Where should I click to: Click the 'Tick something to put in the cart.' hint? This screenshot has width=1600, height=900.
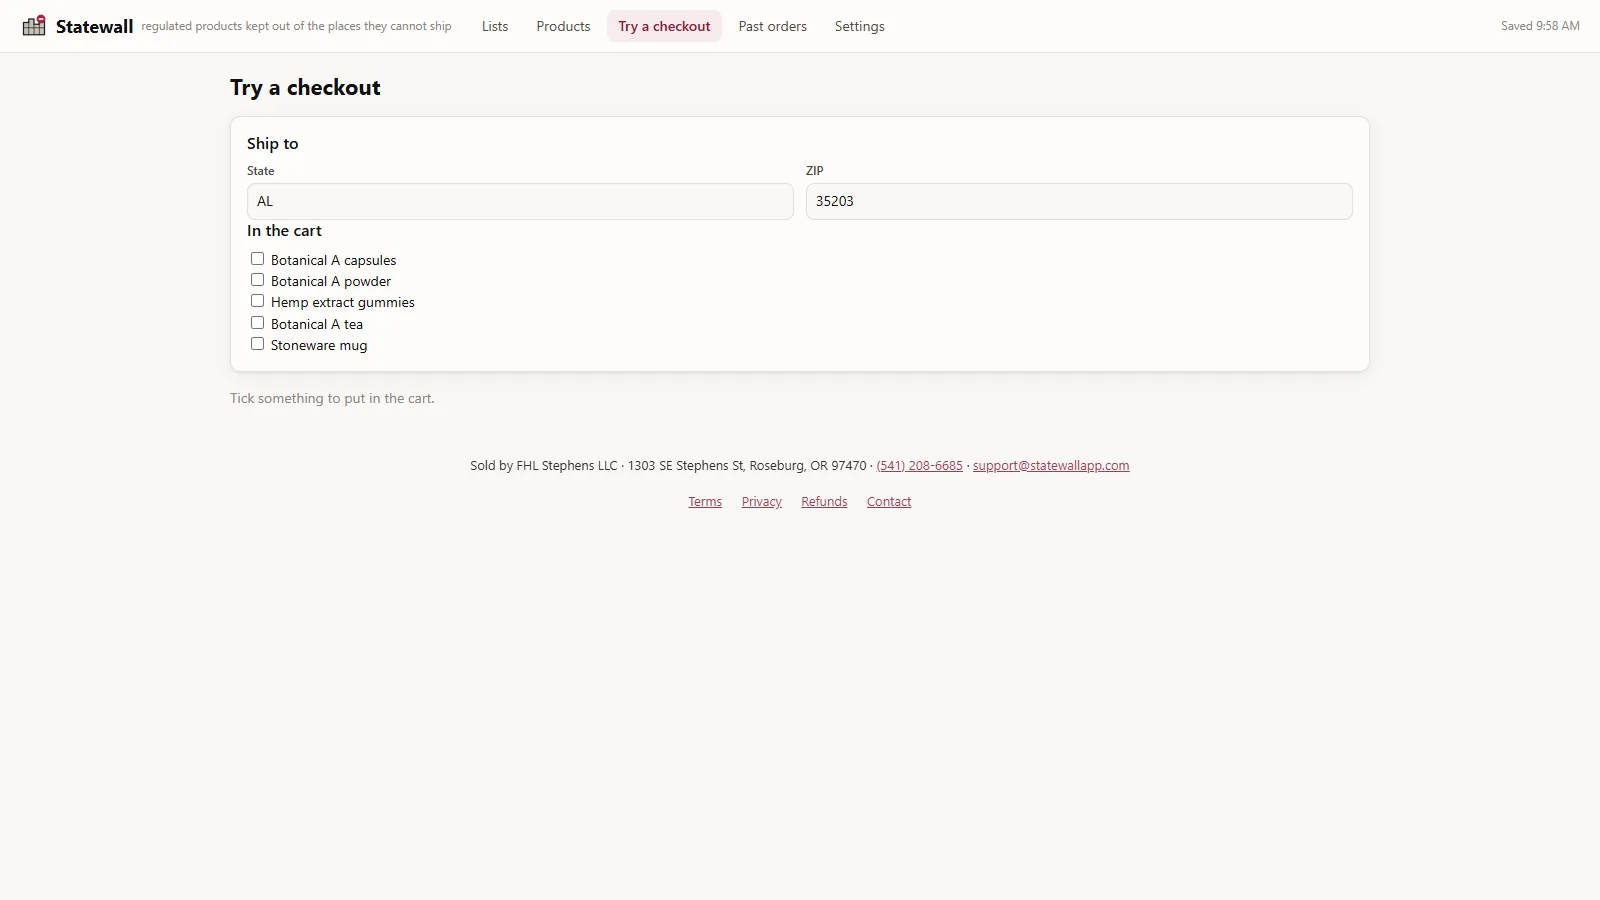[x=332, y=398]
